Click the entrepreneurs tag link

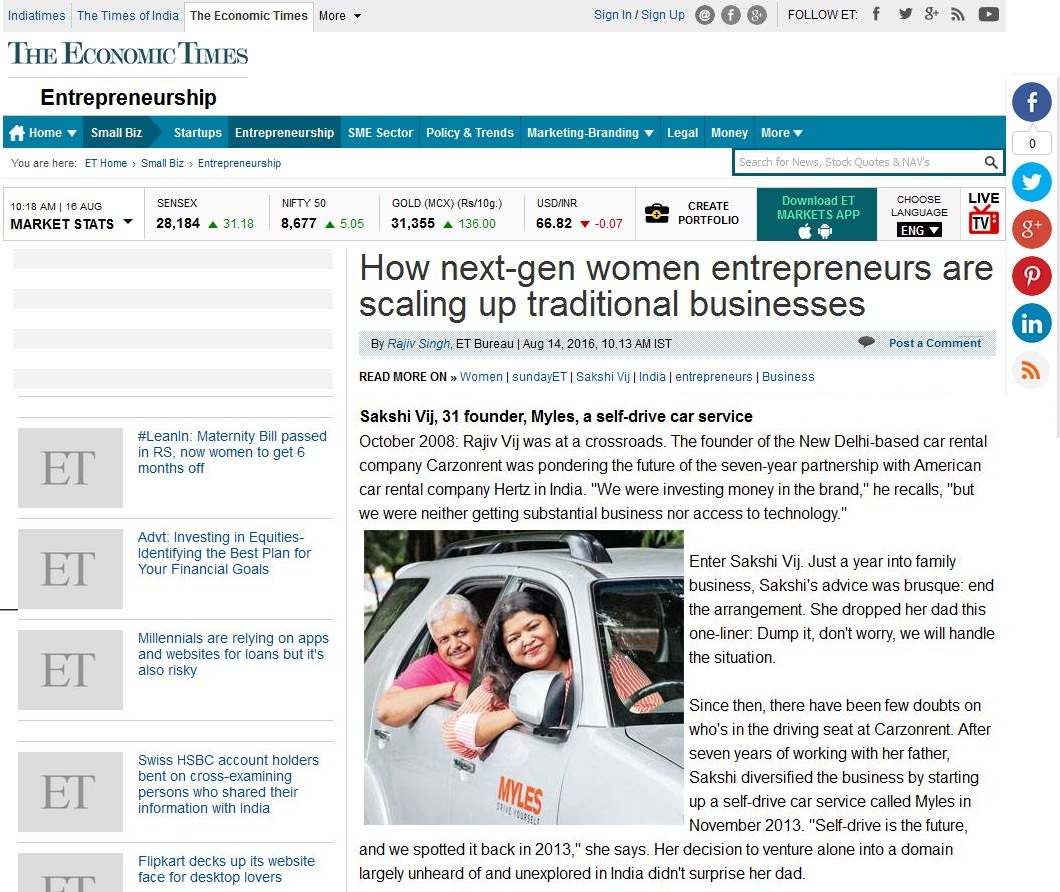click(713, 377)
